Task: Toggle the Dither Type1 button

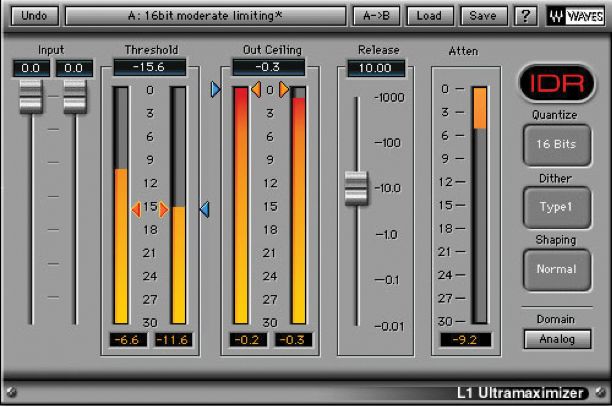Action: click(x=557, y=207)
